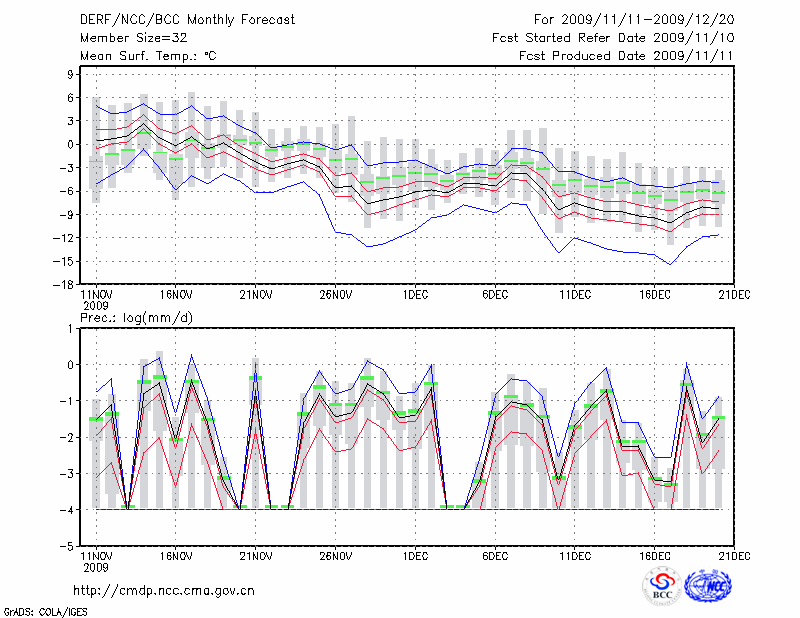This screenshot has width=800, height=618.
Task: Click the -18 temperature y-axis label
Action: click(x=68, y=284)
